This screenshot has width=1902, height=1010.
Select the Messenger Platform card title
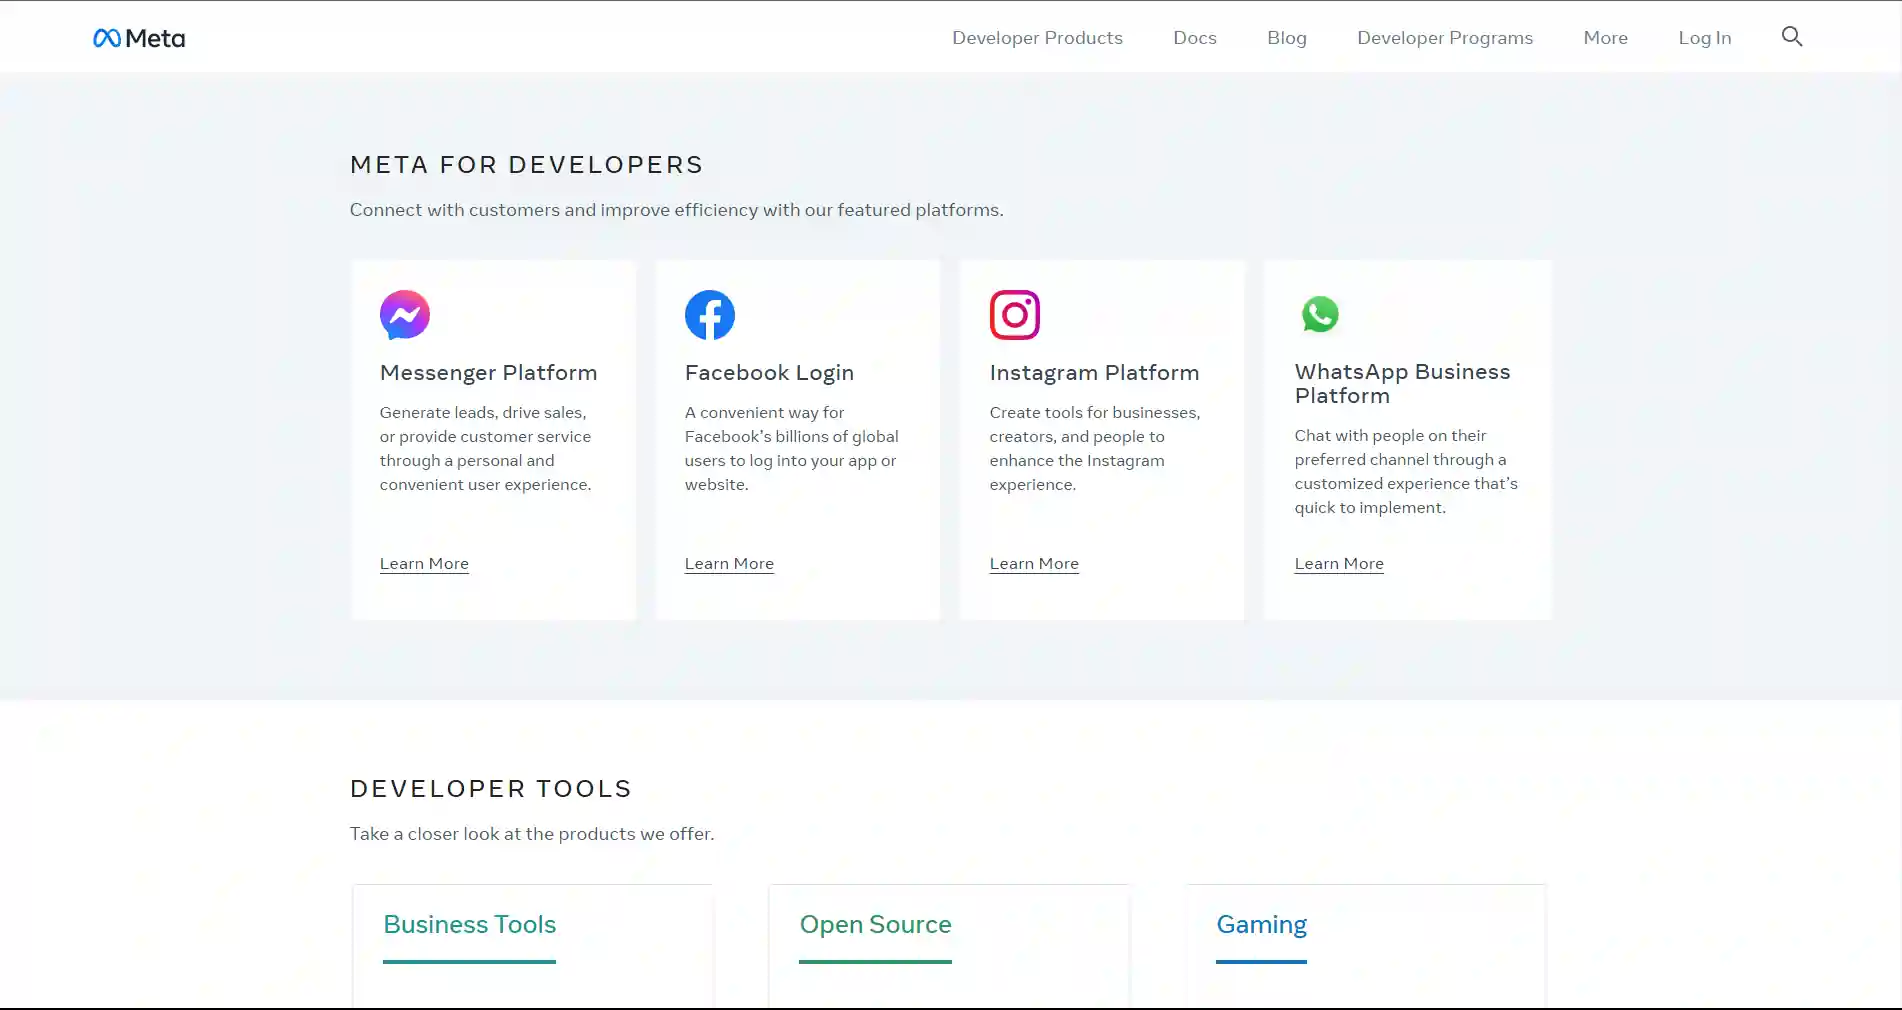pos(489,373)
